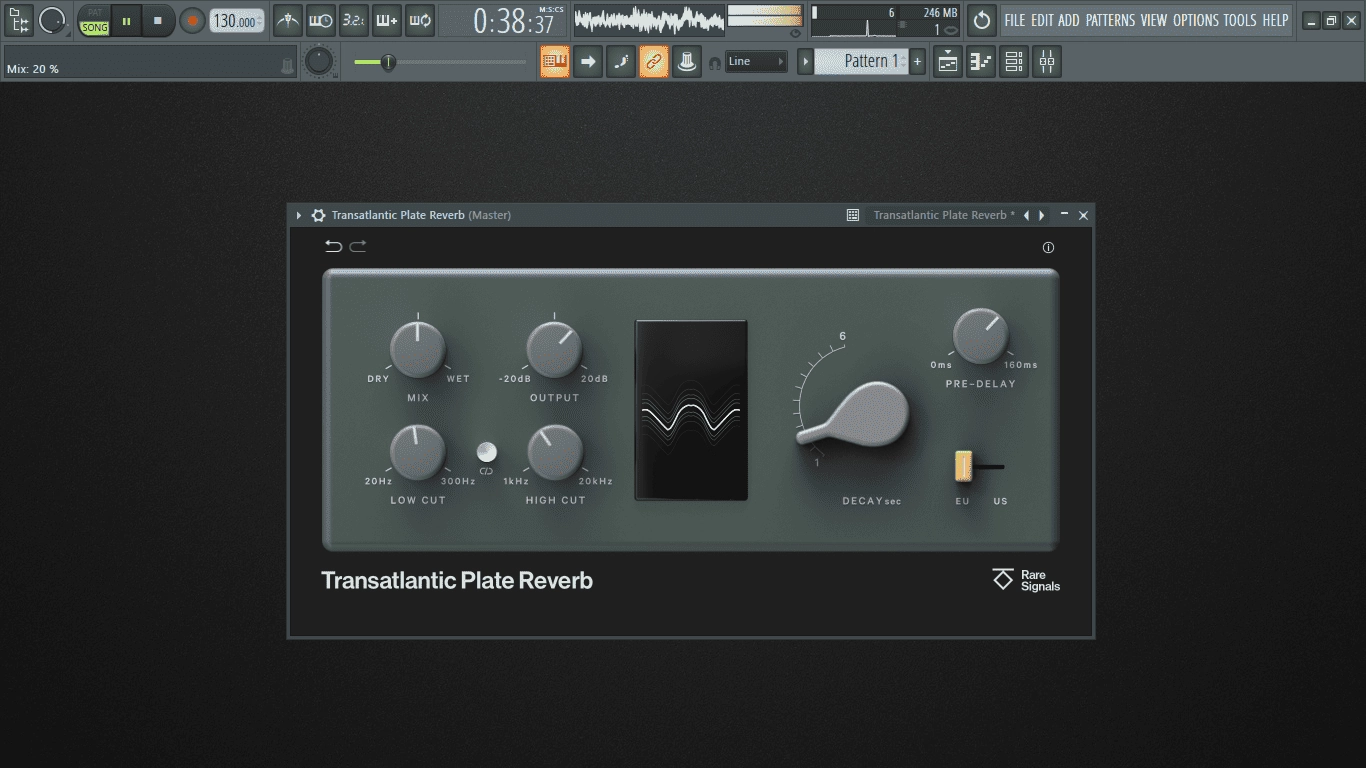The image size is (1366, 768).
Task: Click the magnet snap icon
Action: (x=714, y=62)
